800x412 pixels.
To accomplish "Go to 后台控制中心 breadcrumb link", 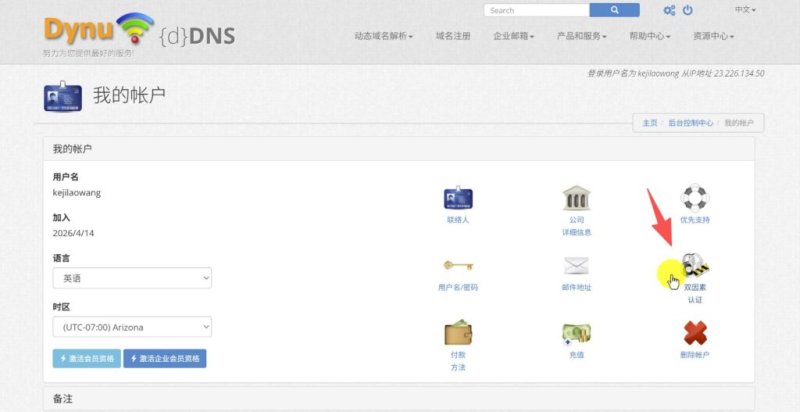I will [691, 123].
